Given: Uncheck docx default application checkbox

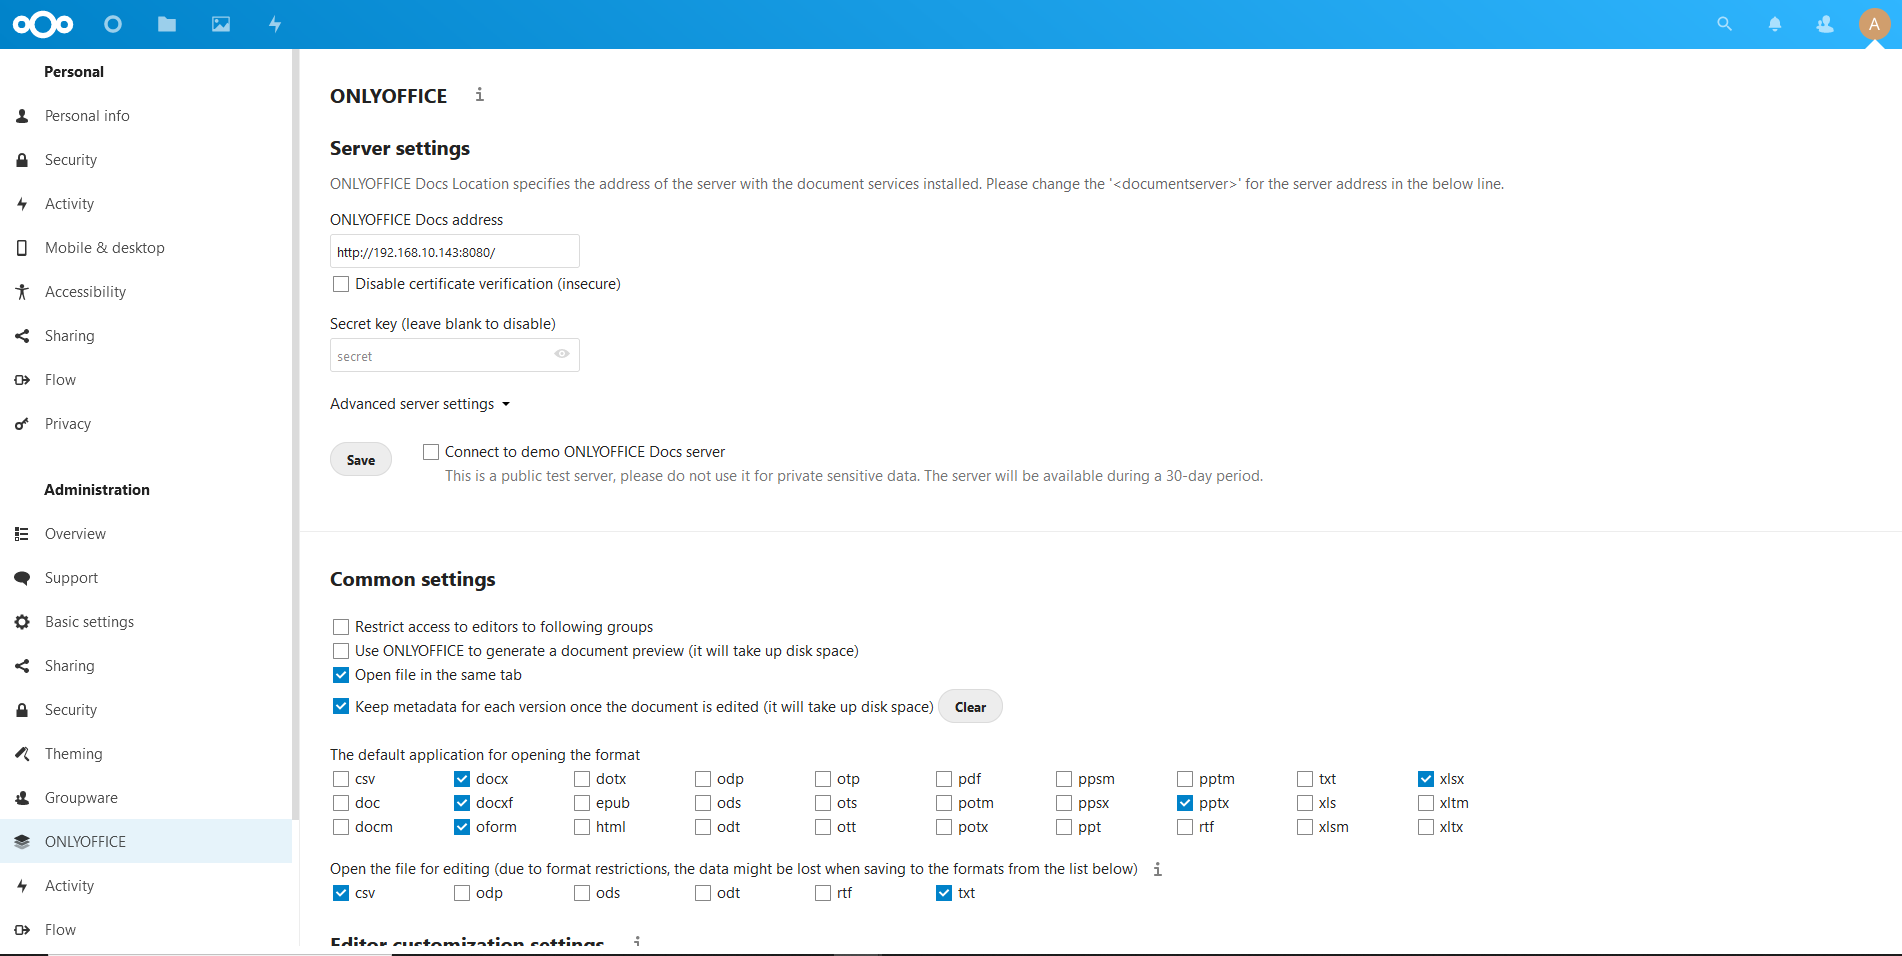Looking at the screenshot, I should 462,779.
